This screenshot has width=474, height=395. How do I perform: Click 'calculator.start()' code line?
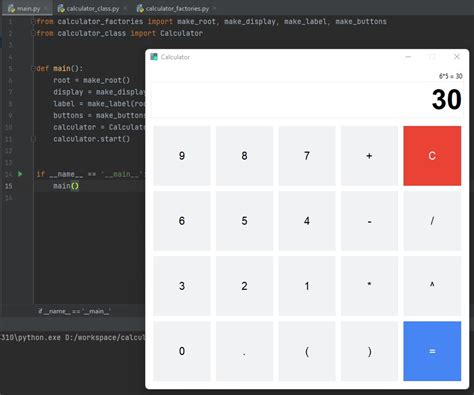92,139
